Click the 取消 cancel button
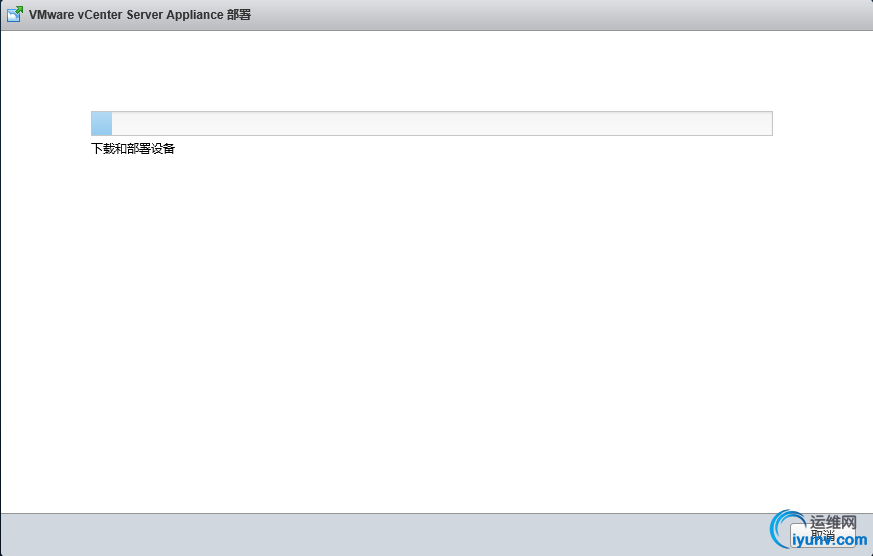Image resolution: width=873 pixels, height=556 pixels. [x=822, y=535]
